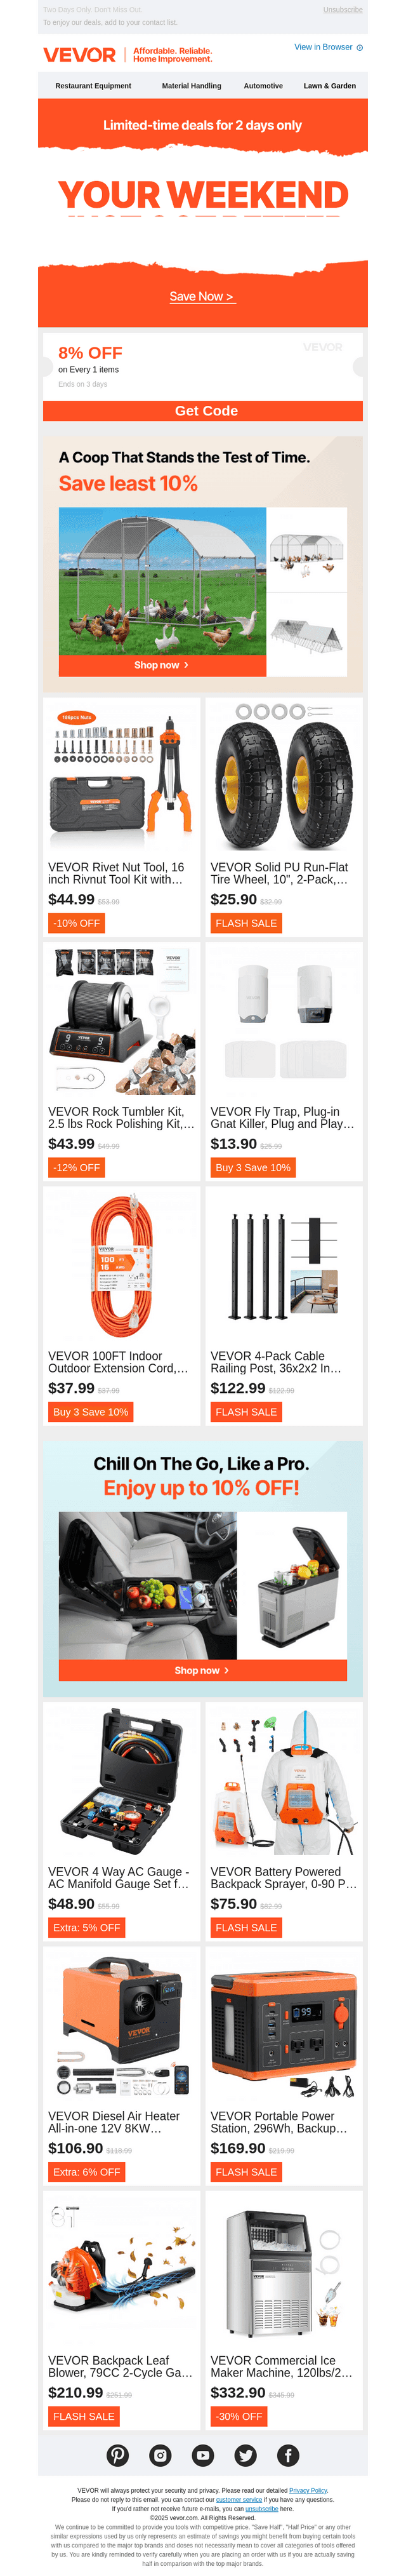Image resolution: width=406 pixels, height=2576 pixels.
Task: Open the Pinterest icon in footer
Action: click(118, 2455)
